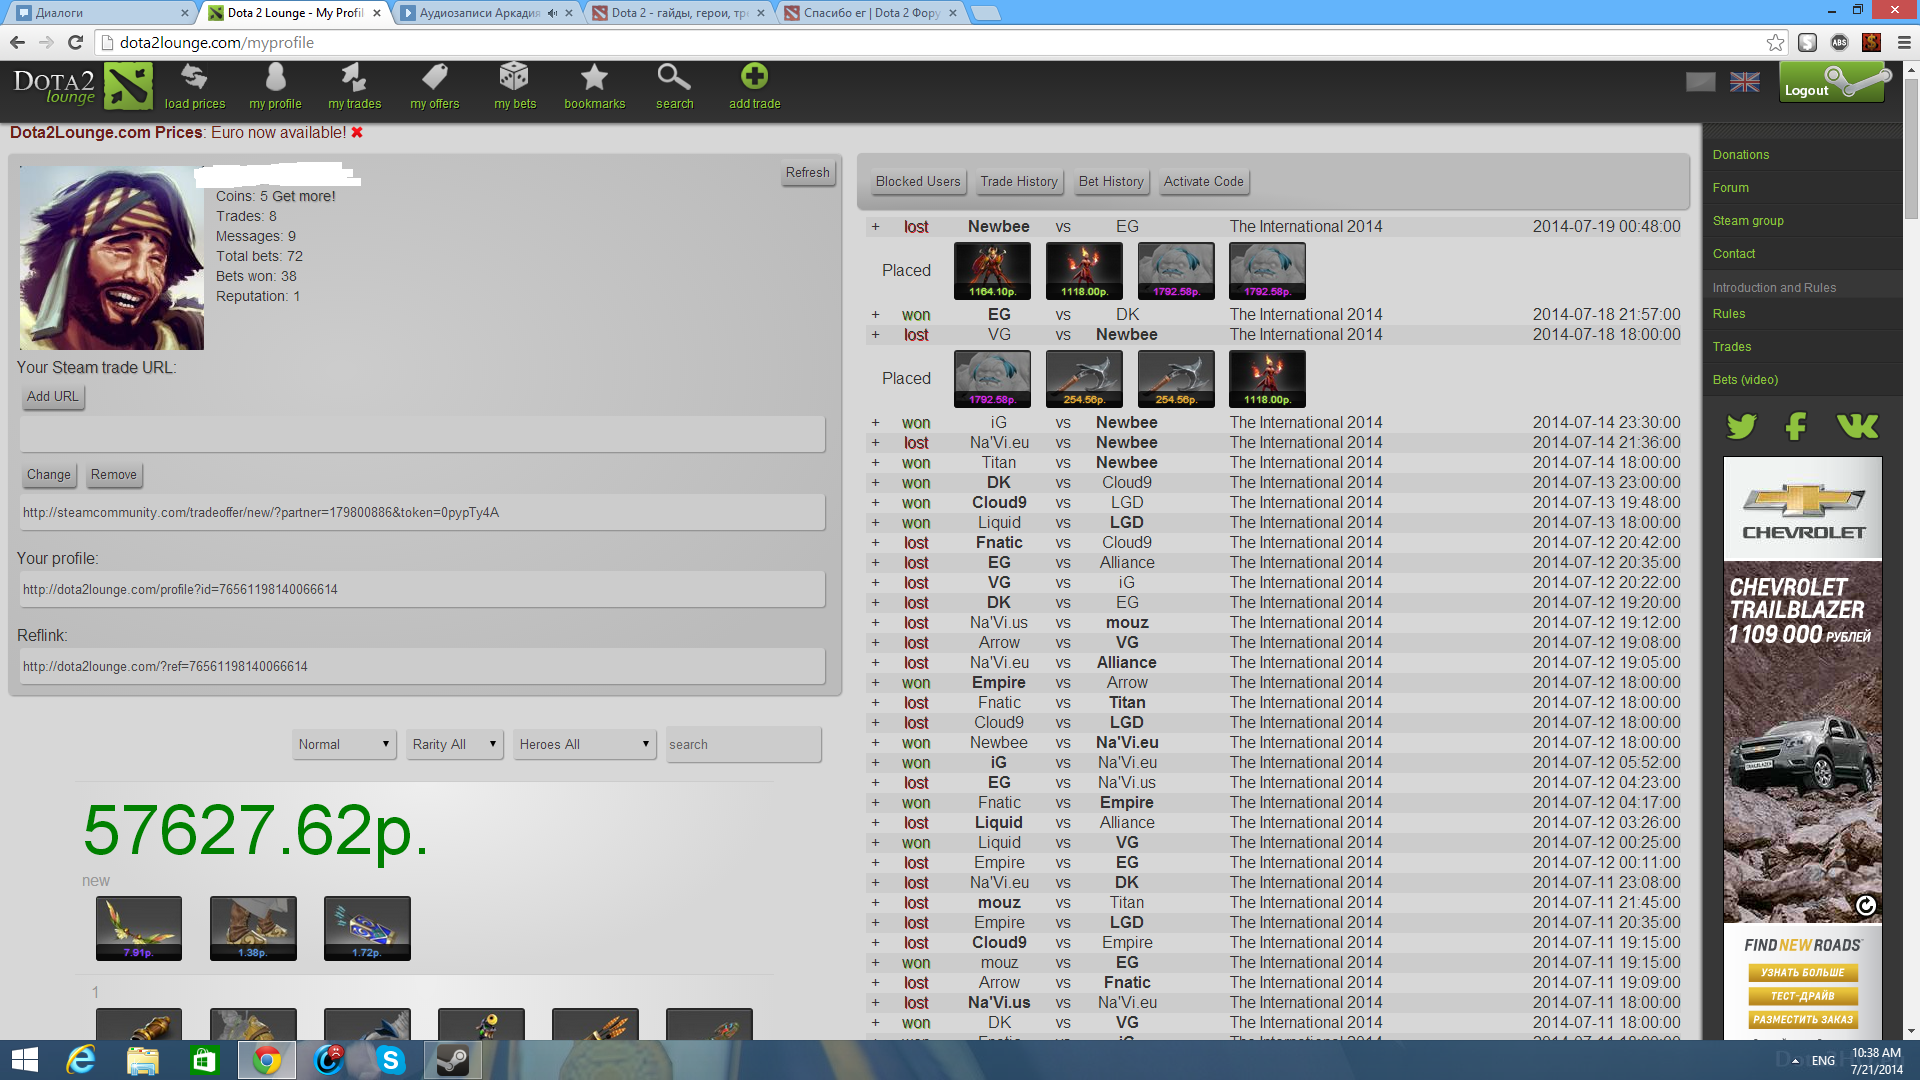Collapse the lost VG vs Newbee bet
This screenshot has height=1080, width=1920.
[x=875, y=335]
